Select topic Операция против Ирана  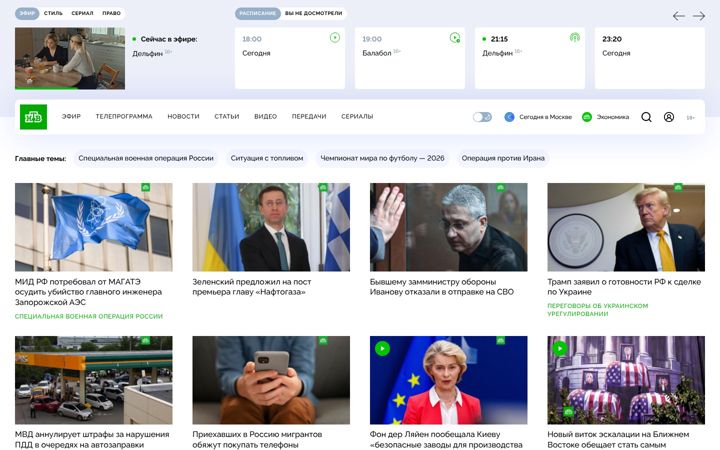pyautogui.click(x=503, y=158)
